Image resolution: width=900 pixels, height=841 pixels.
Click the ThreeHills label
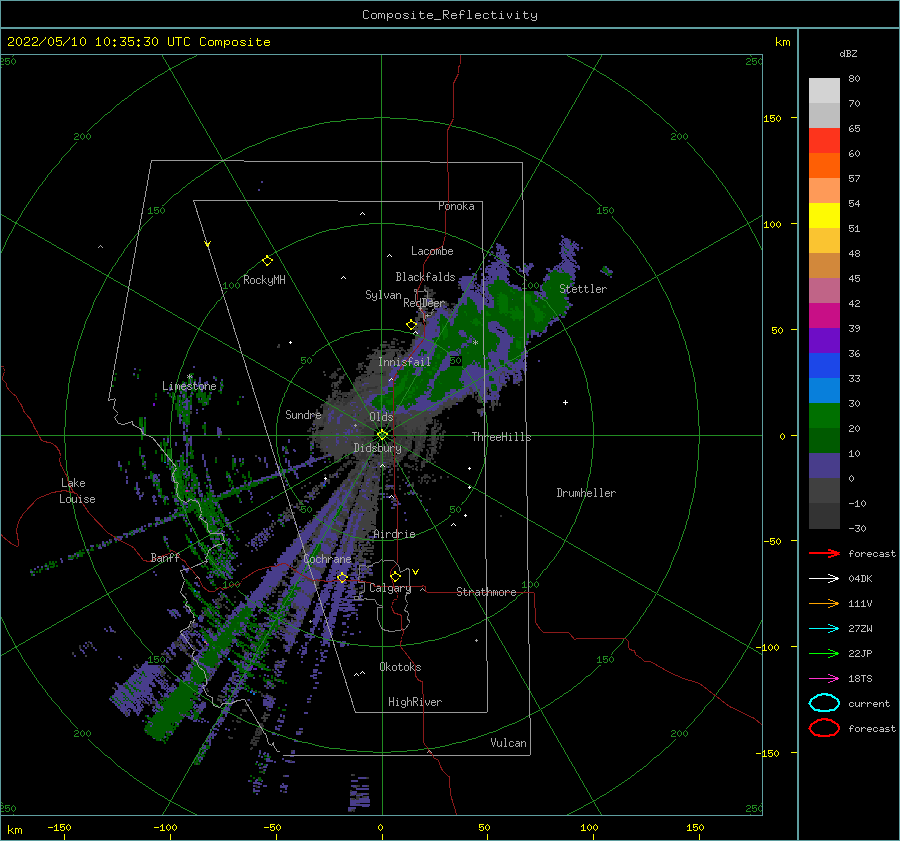pos(501,437)
